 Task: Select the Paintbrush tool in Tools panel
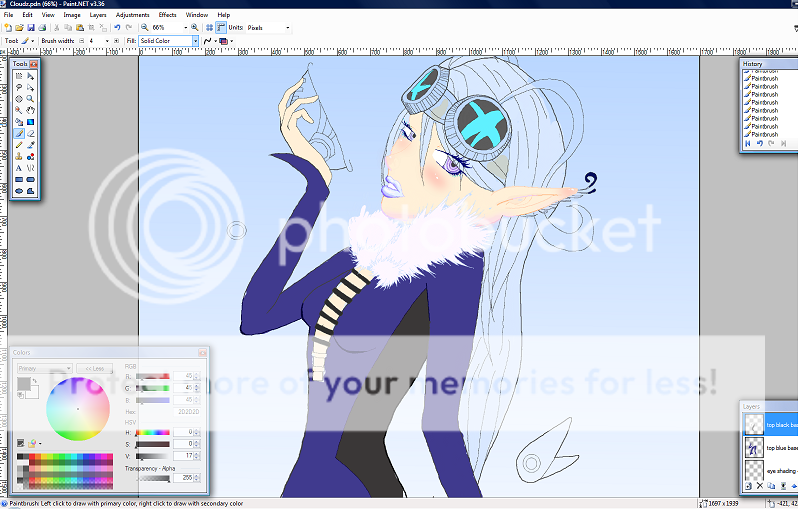click(x=19, y=132)
